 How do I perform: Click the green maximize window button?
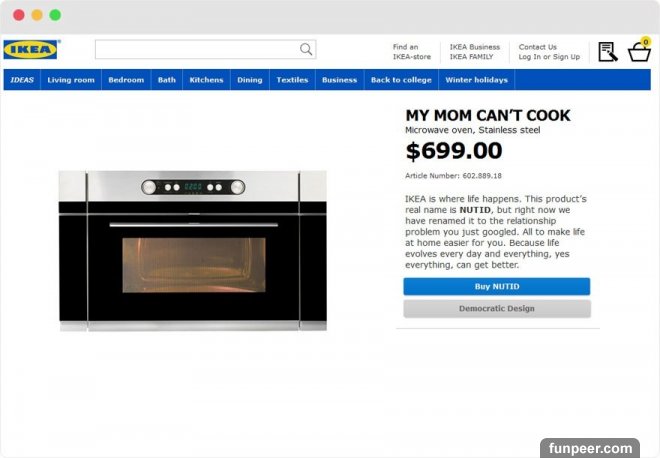coord(55,15)
